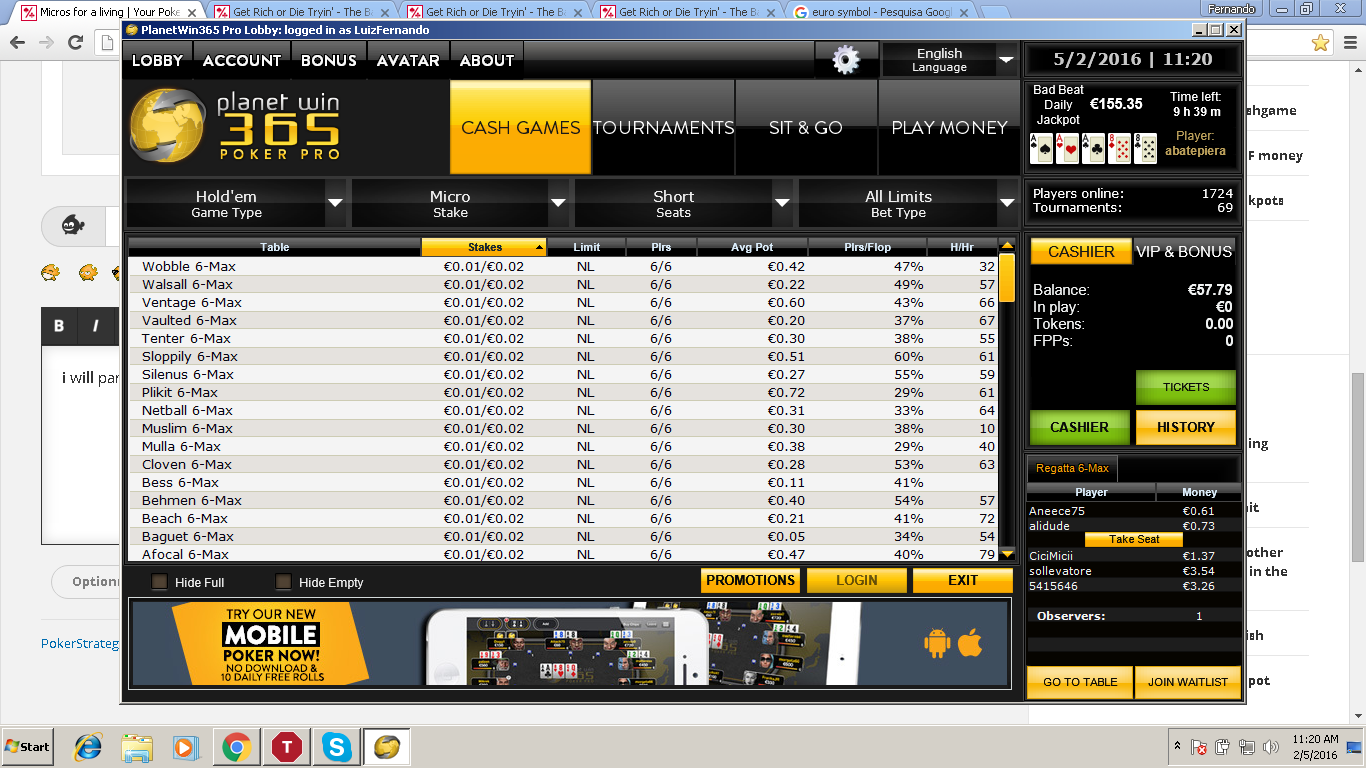Open the red T app on the taskbar
1366x768 pixels.
tap(287, 747)
